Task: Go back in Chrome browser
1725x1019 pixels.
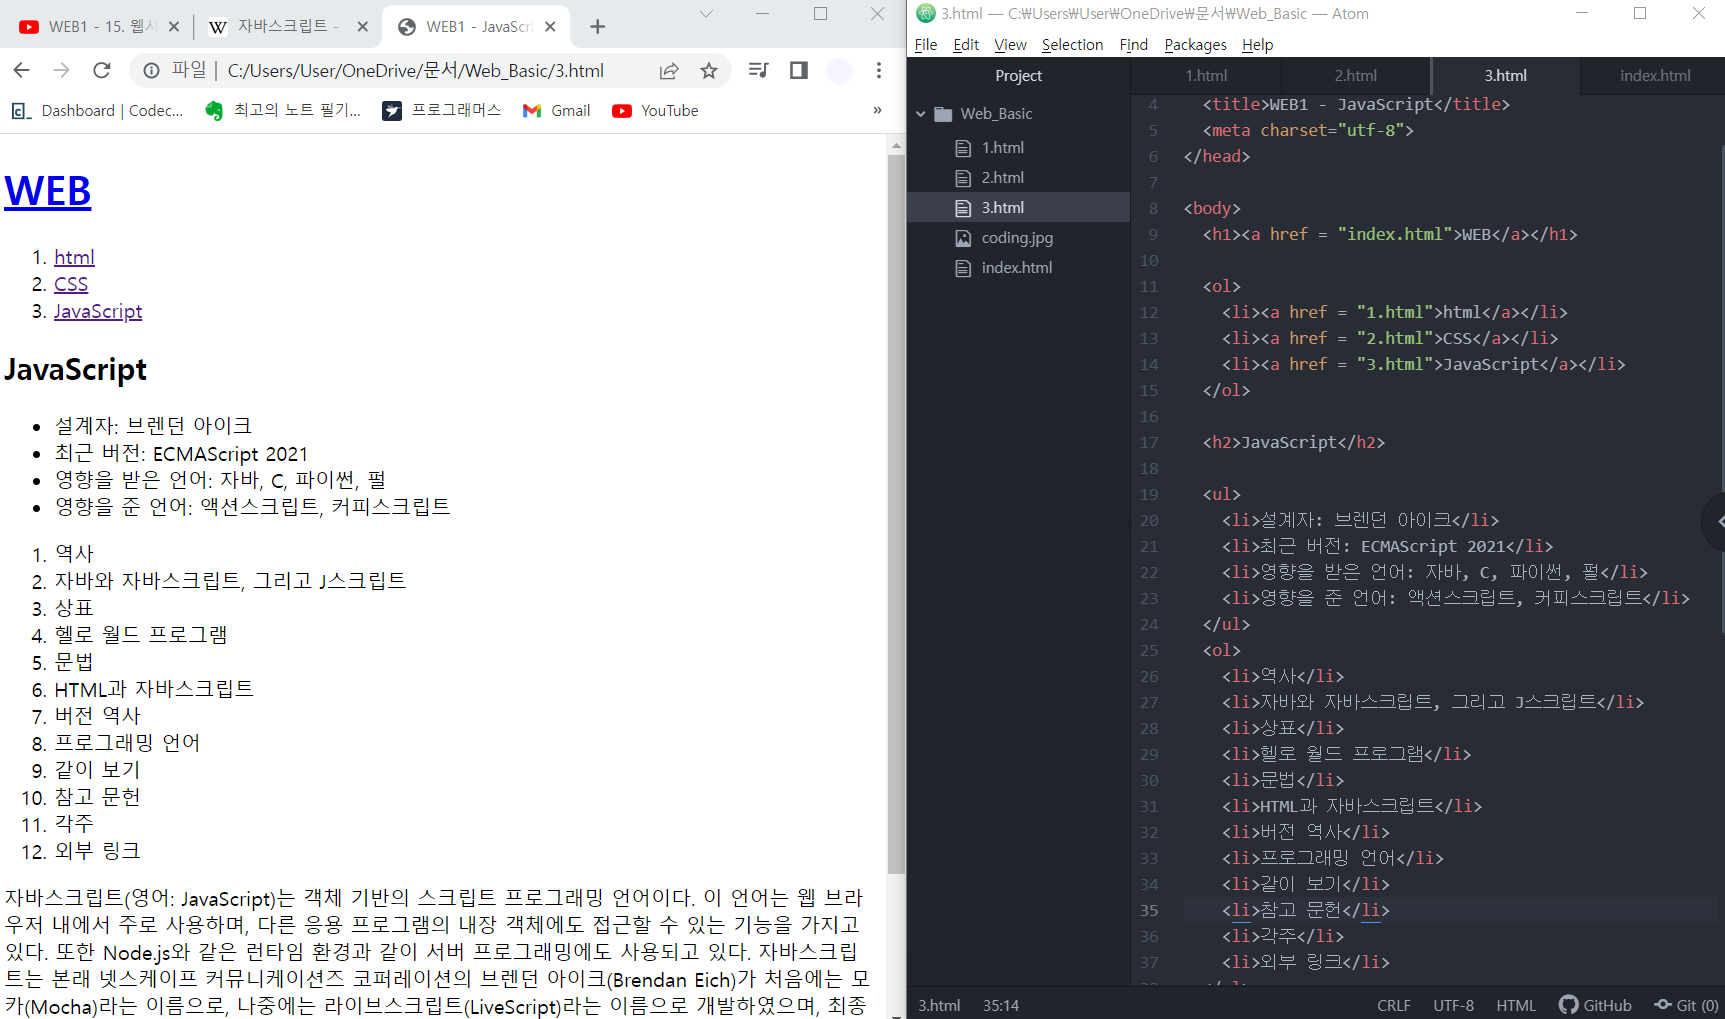Action: click(x=21, y=70)
